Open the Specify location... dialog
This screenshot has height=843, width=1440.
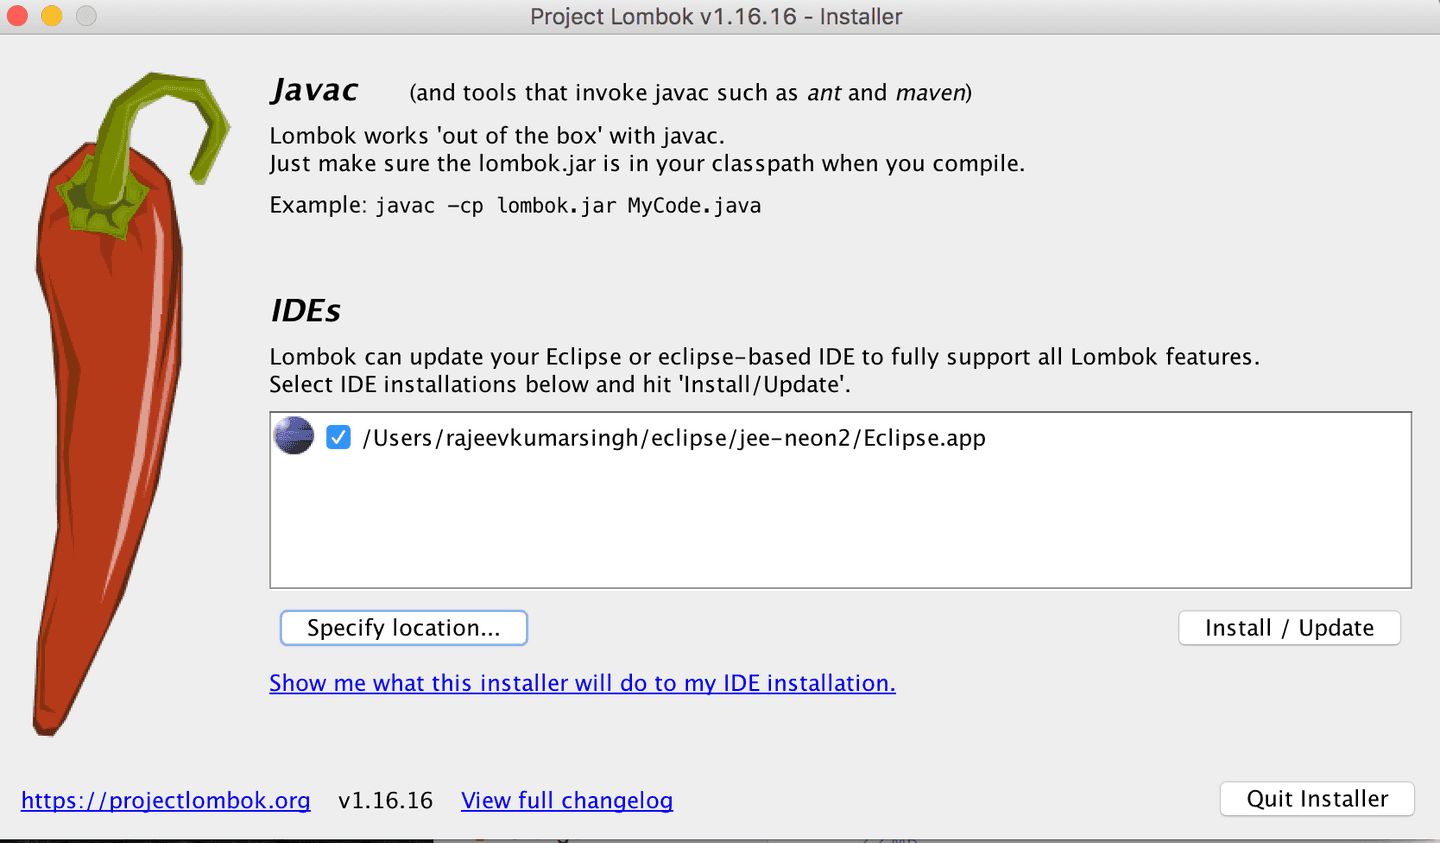coord(403,628)
